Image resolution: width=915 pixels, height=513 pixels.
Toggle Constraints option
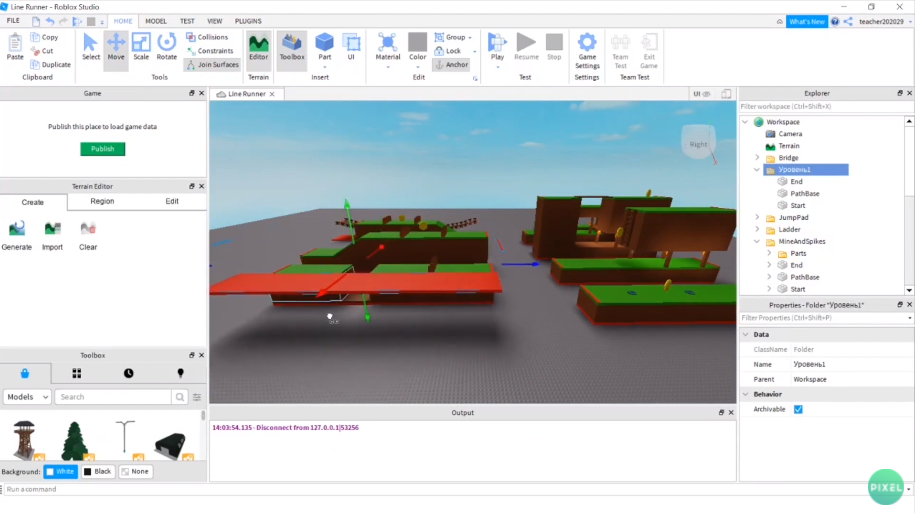(209, 51)
